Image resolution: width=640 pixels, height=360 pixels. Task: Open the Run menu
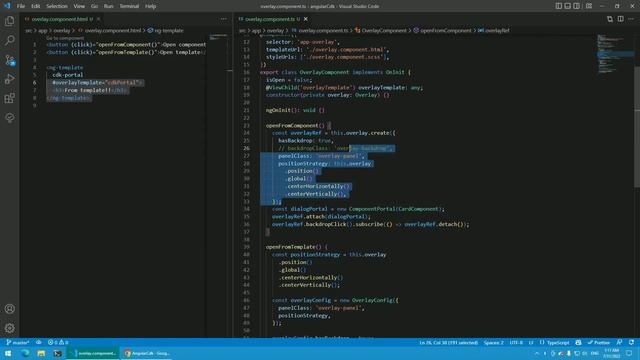point(108,6)
